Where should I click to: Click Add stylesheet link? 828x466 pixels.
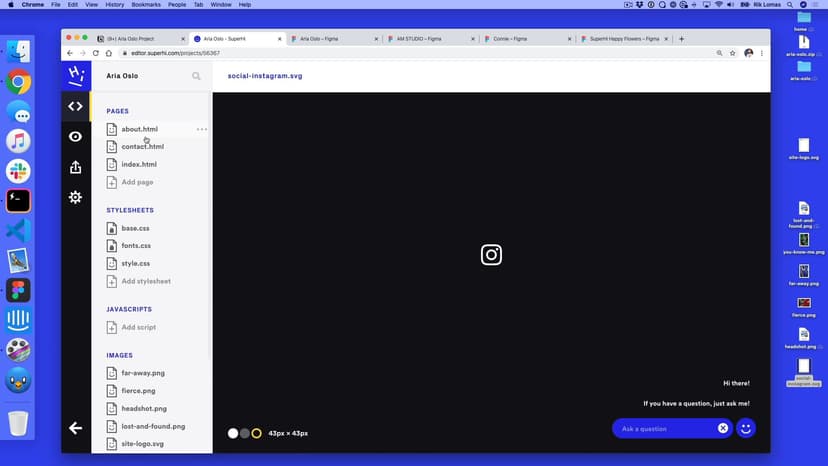click(146, 281)
